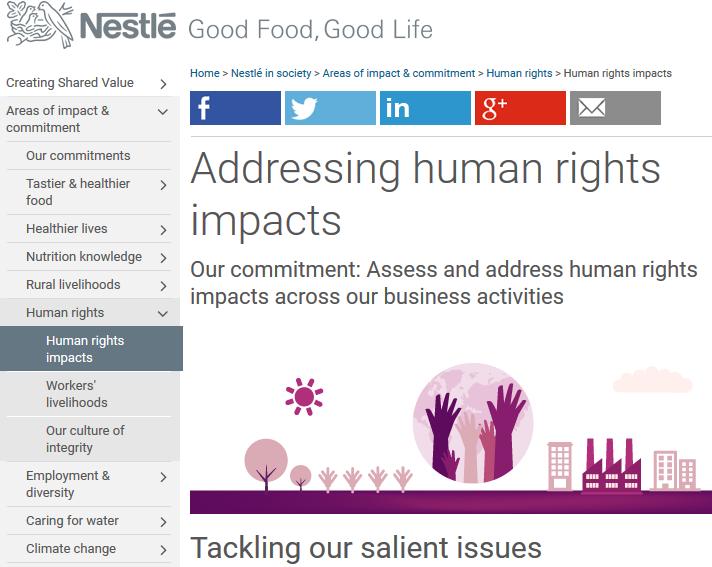
Task: Click the raised hands globe illustration
Action: (473, 423)
